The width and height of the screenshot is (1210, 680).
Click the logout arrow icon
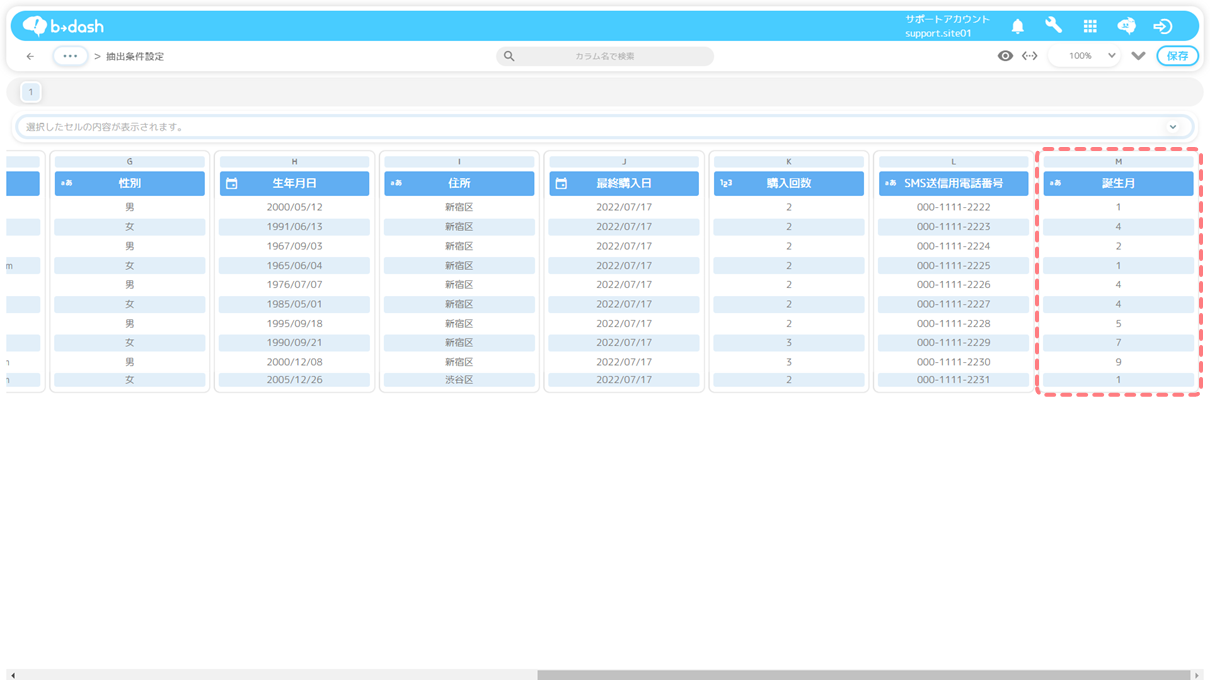click(1162, 26)
